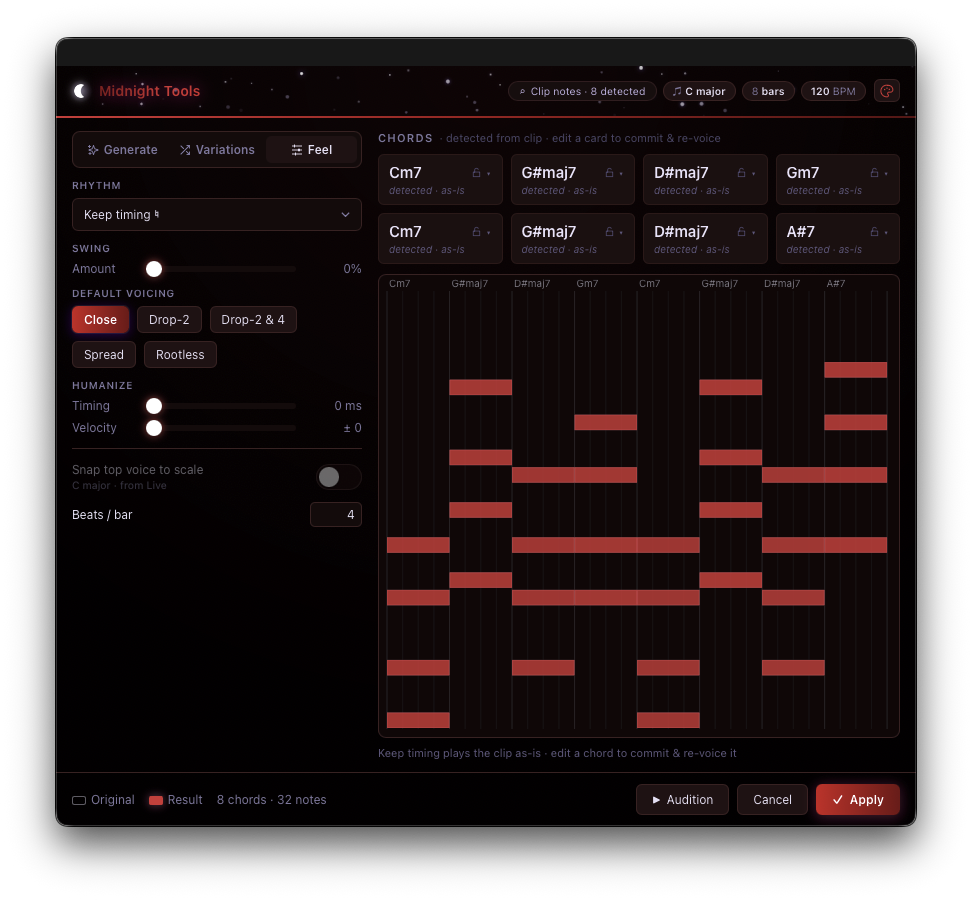Click the Humanize Timing slider handle

[x=154, y=405]
